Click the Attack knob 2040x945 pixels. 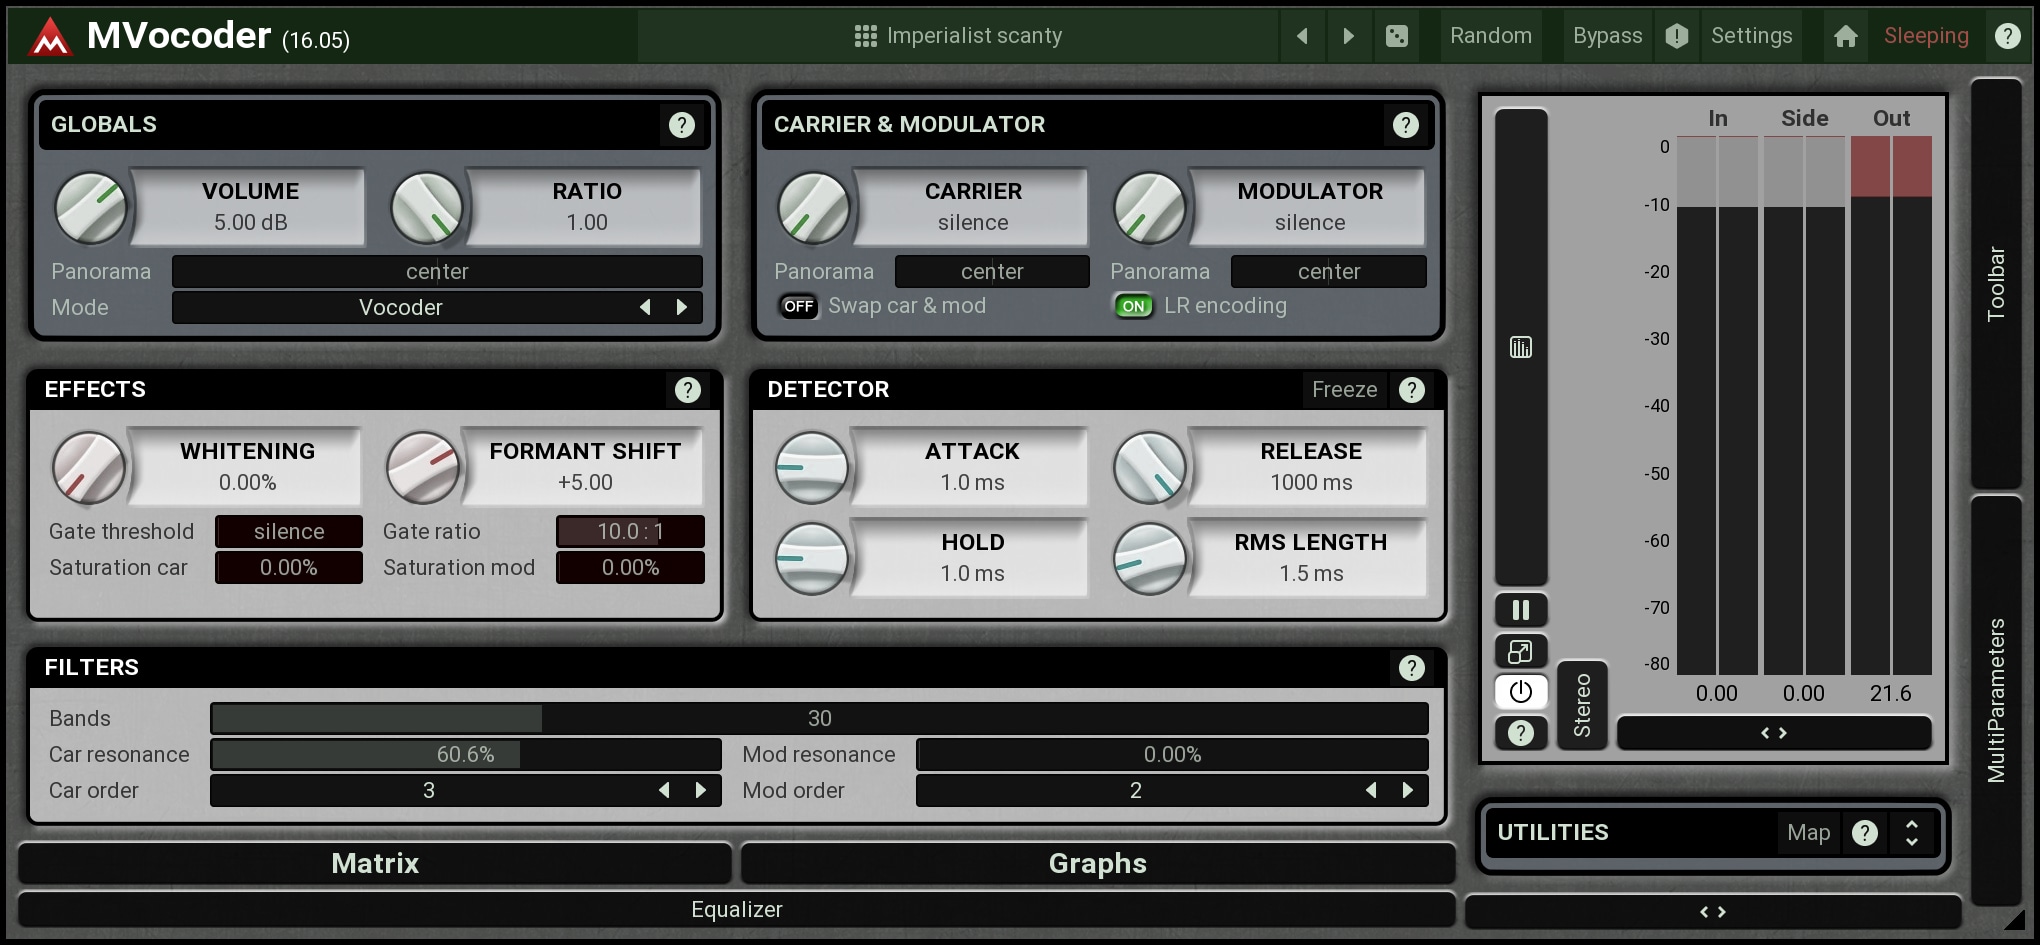click(x=811, y=468)
